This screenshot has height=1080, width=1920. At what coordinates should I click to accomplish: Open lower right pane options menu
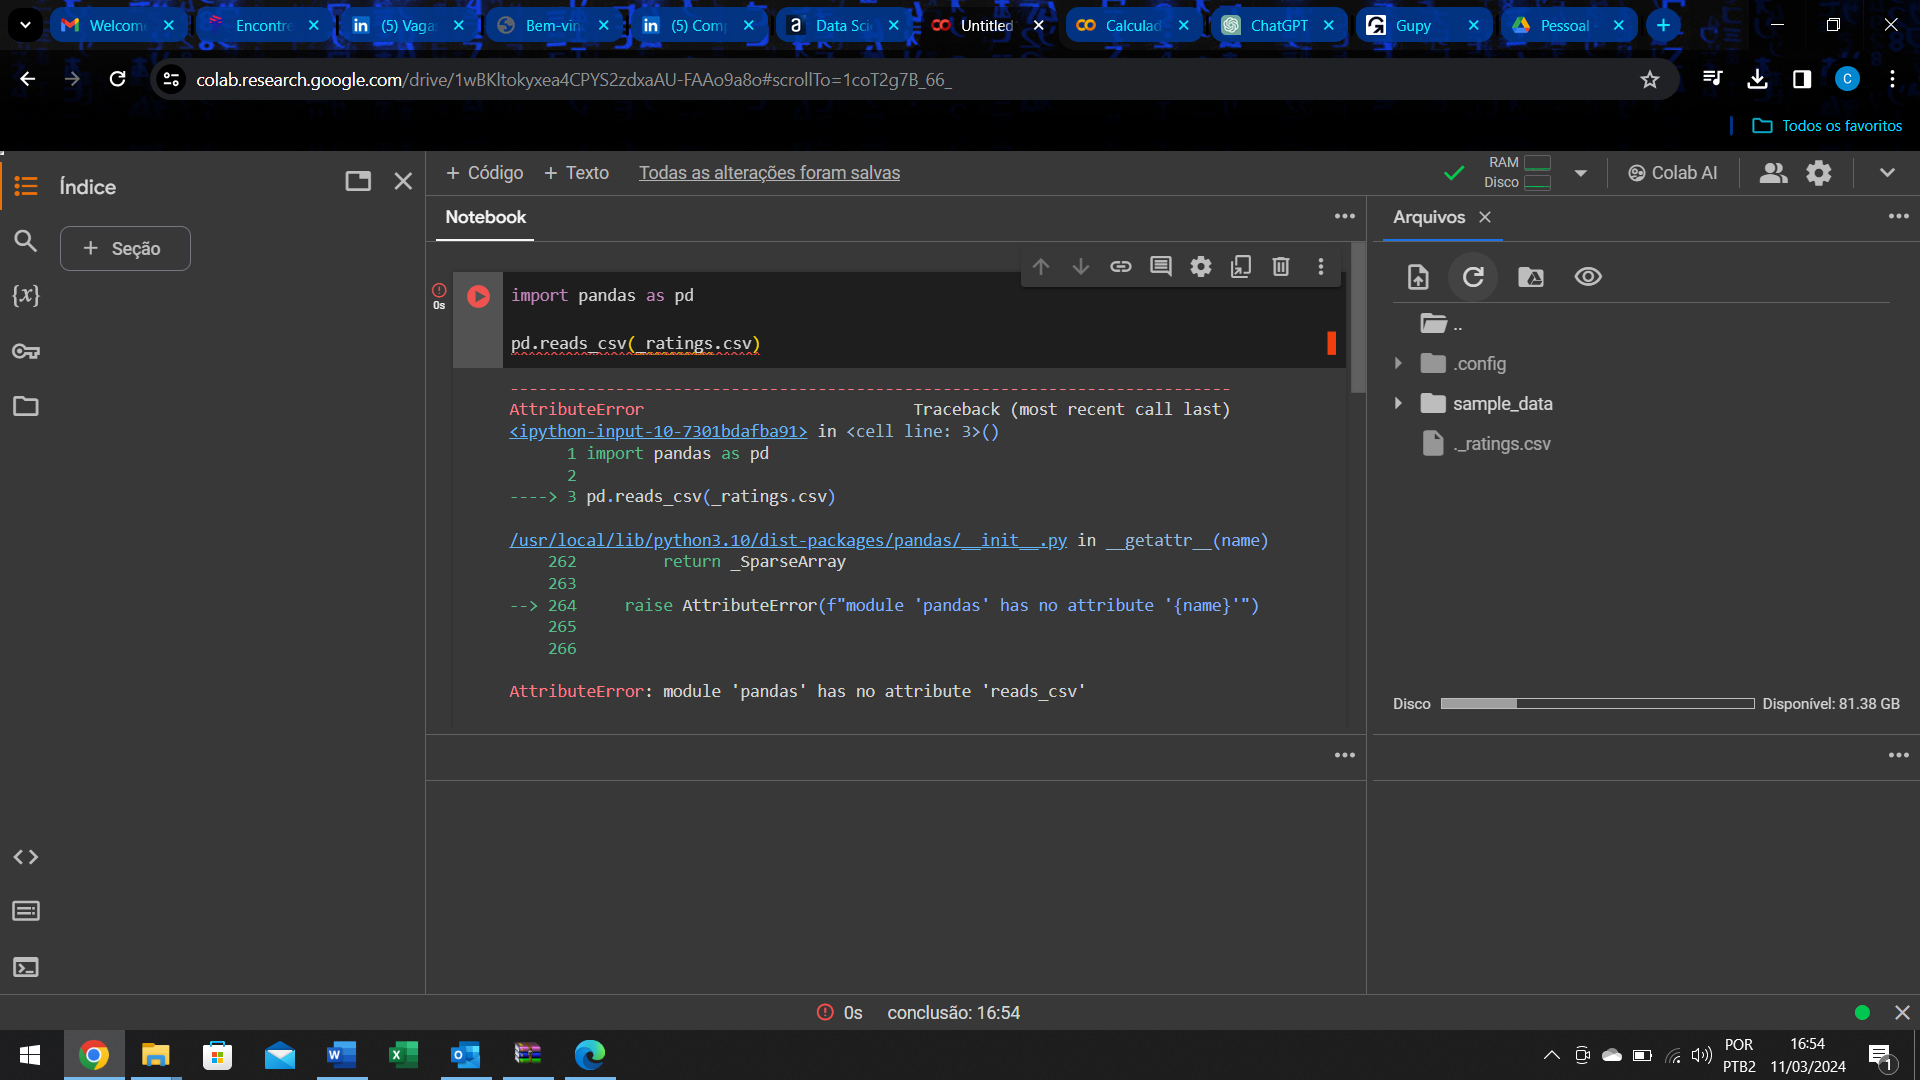1899,755
